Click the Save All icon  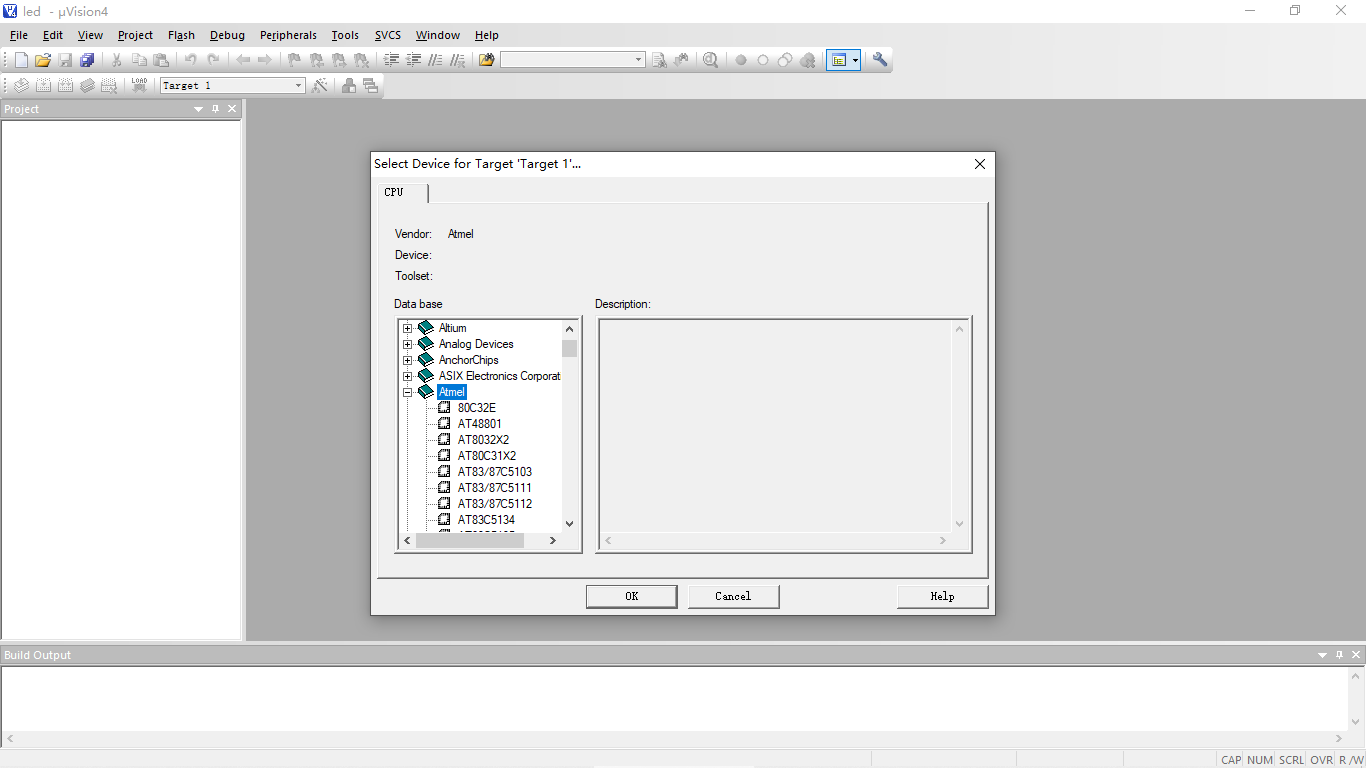pos(87,60)
